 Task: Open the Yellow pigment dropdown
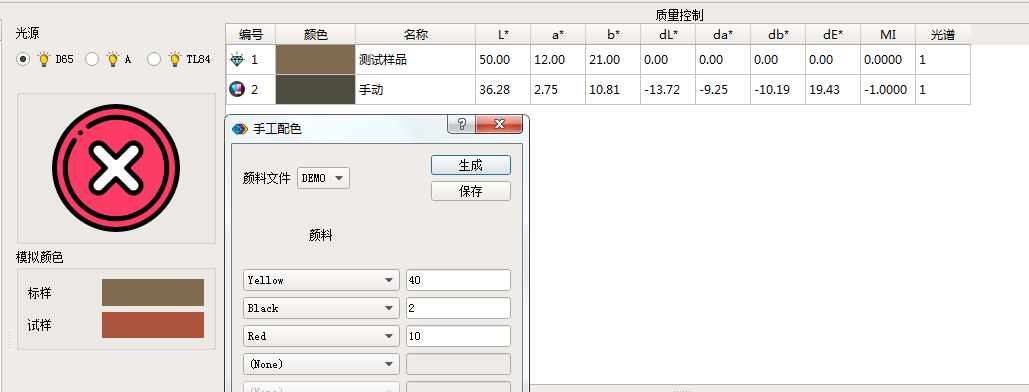point(321,280)
